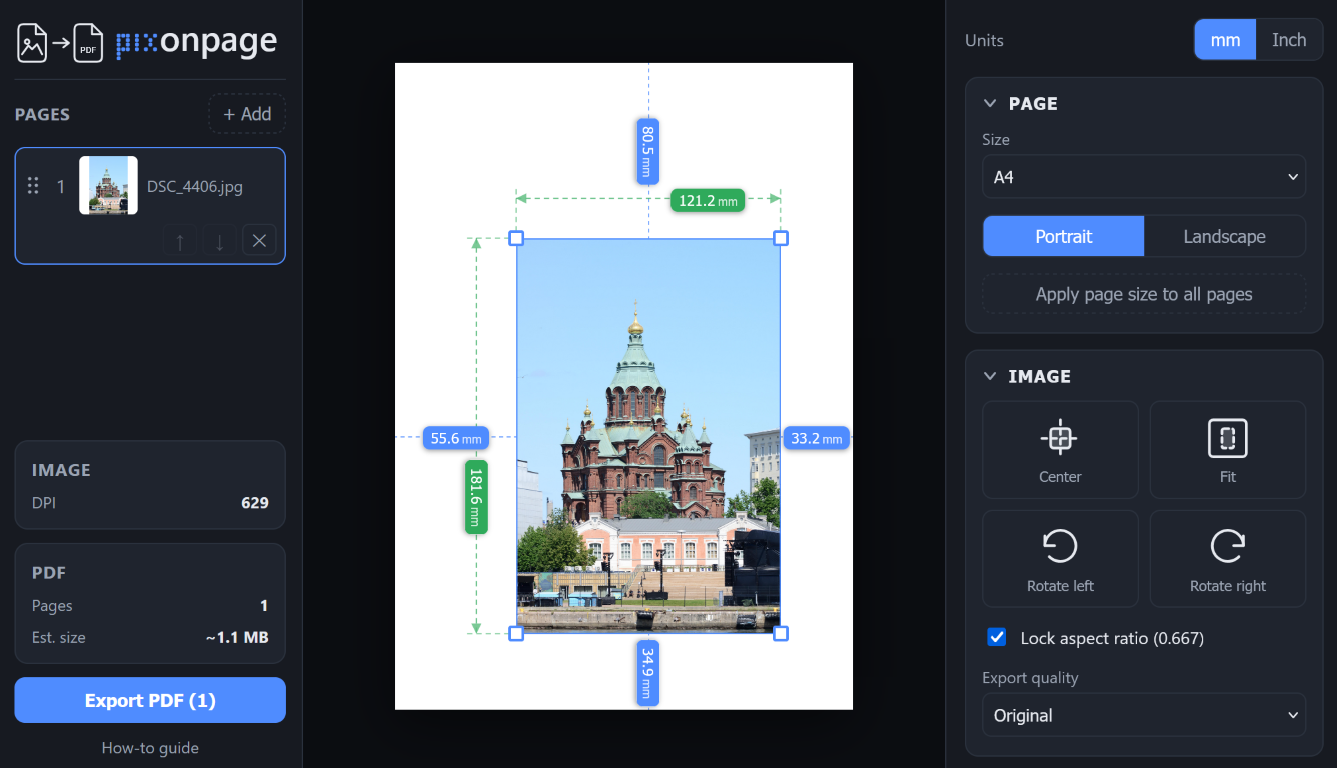Select the DSC_4406.jpg page thumbnail
The width and height of the screenshot is (1337, 768).
tap(108, 185)
